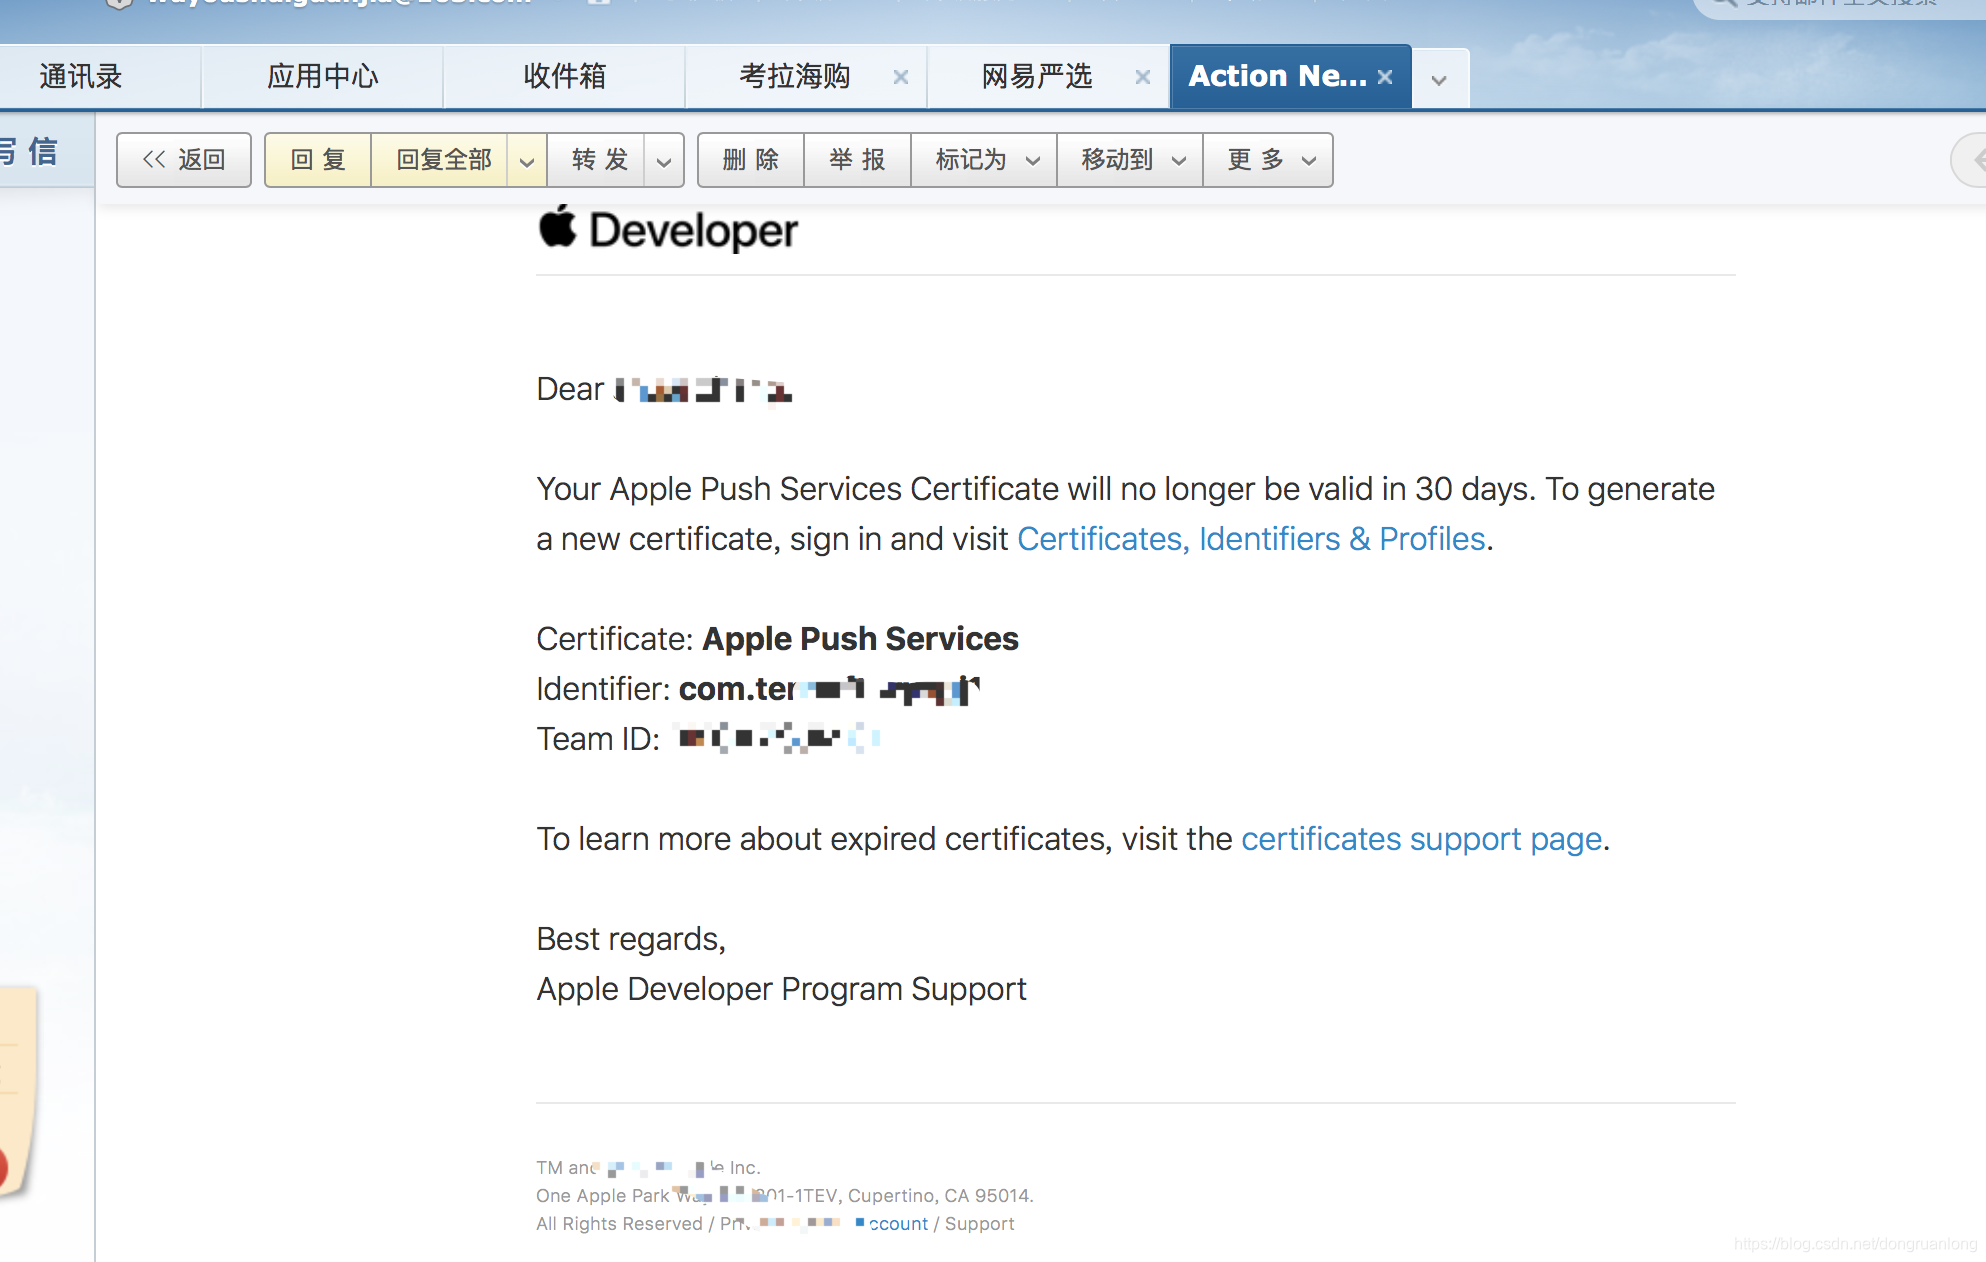The image size is (1986, 1262).
Task: Expand the tab overflow chevron
Action: click(1439, 80)
